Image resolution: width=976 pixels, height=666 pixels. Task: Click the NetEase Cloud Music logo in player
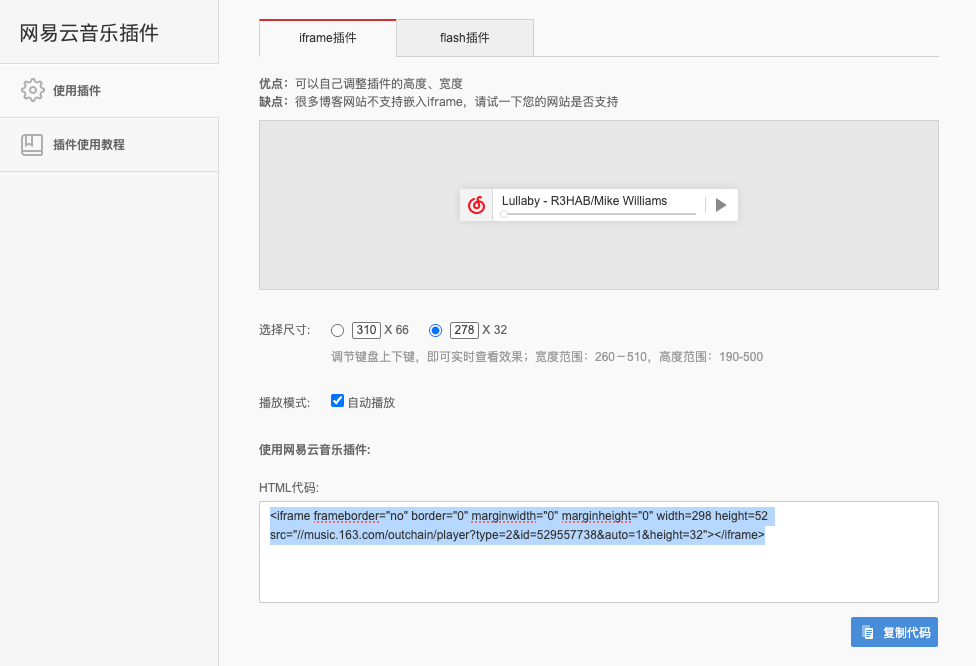(x=476, y=205)
